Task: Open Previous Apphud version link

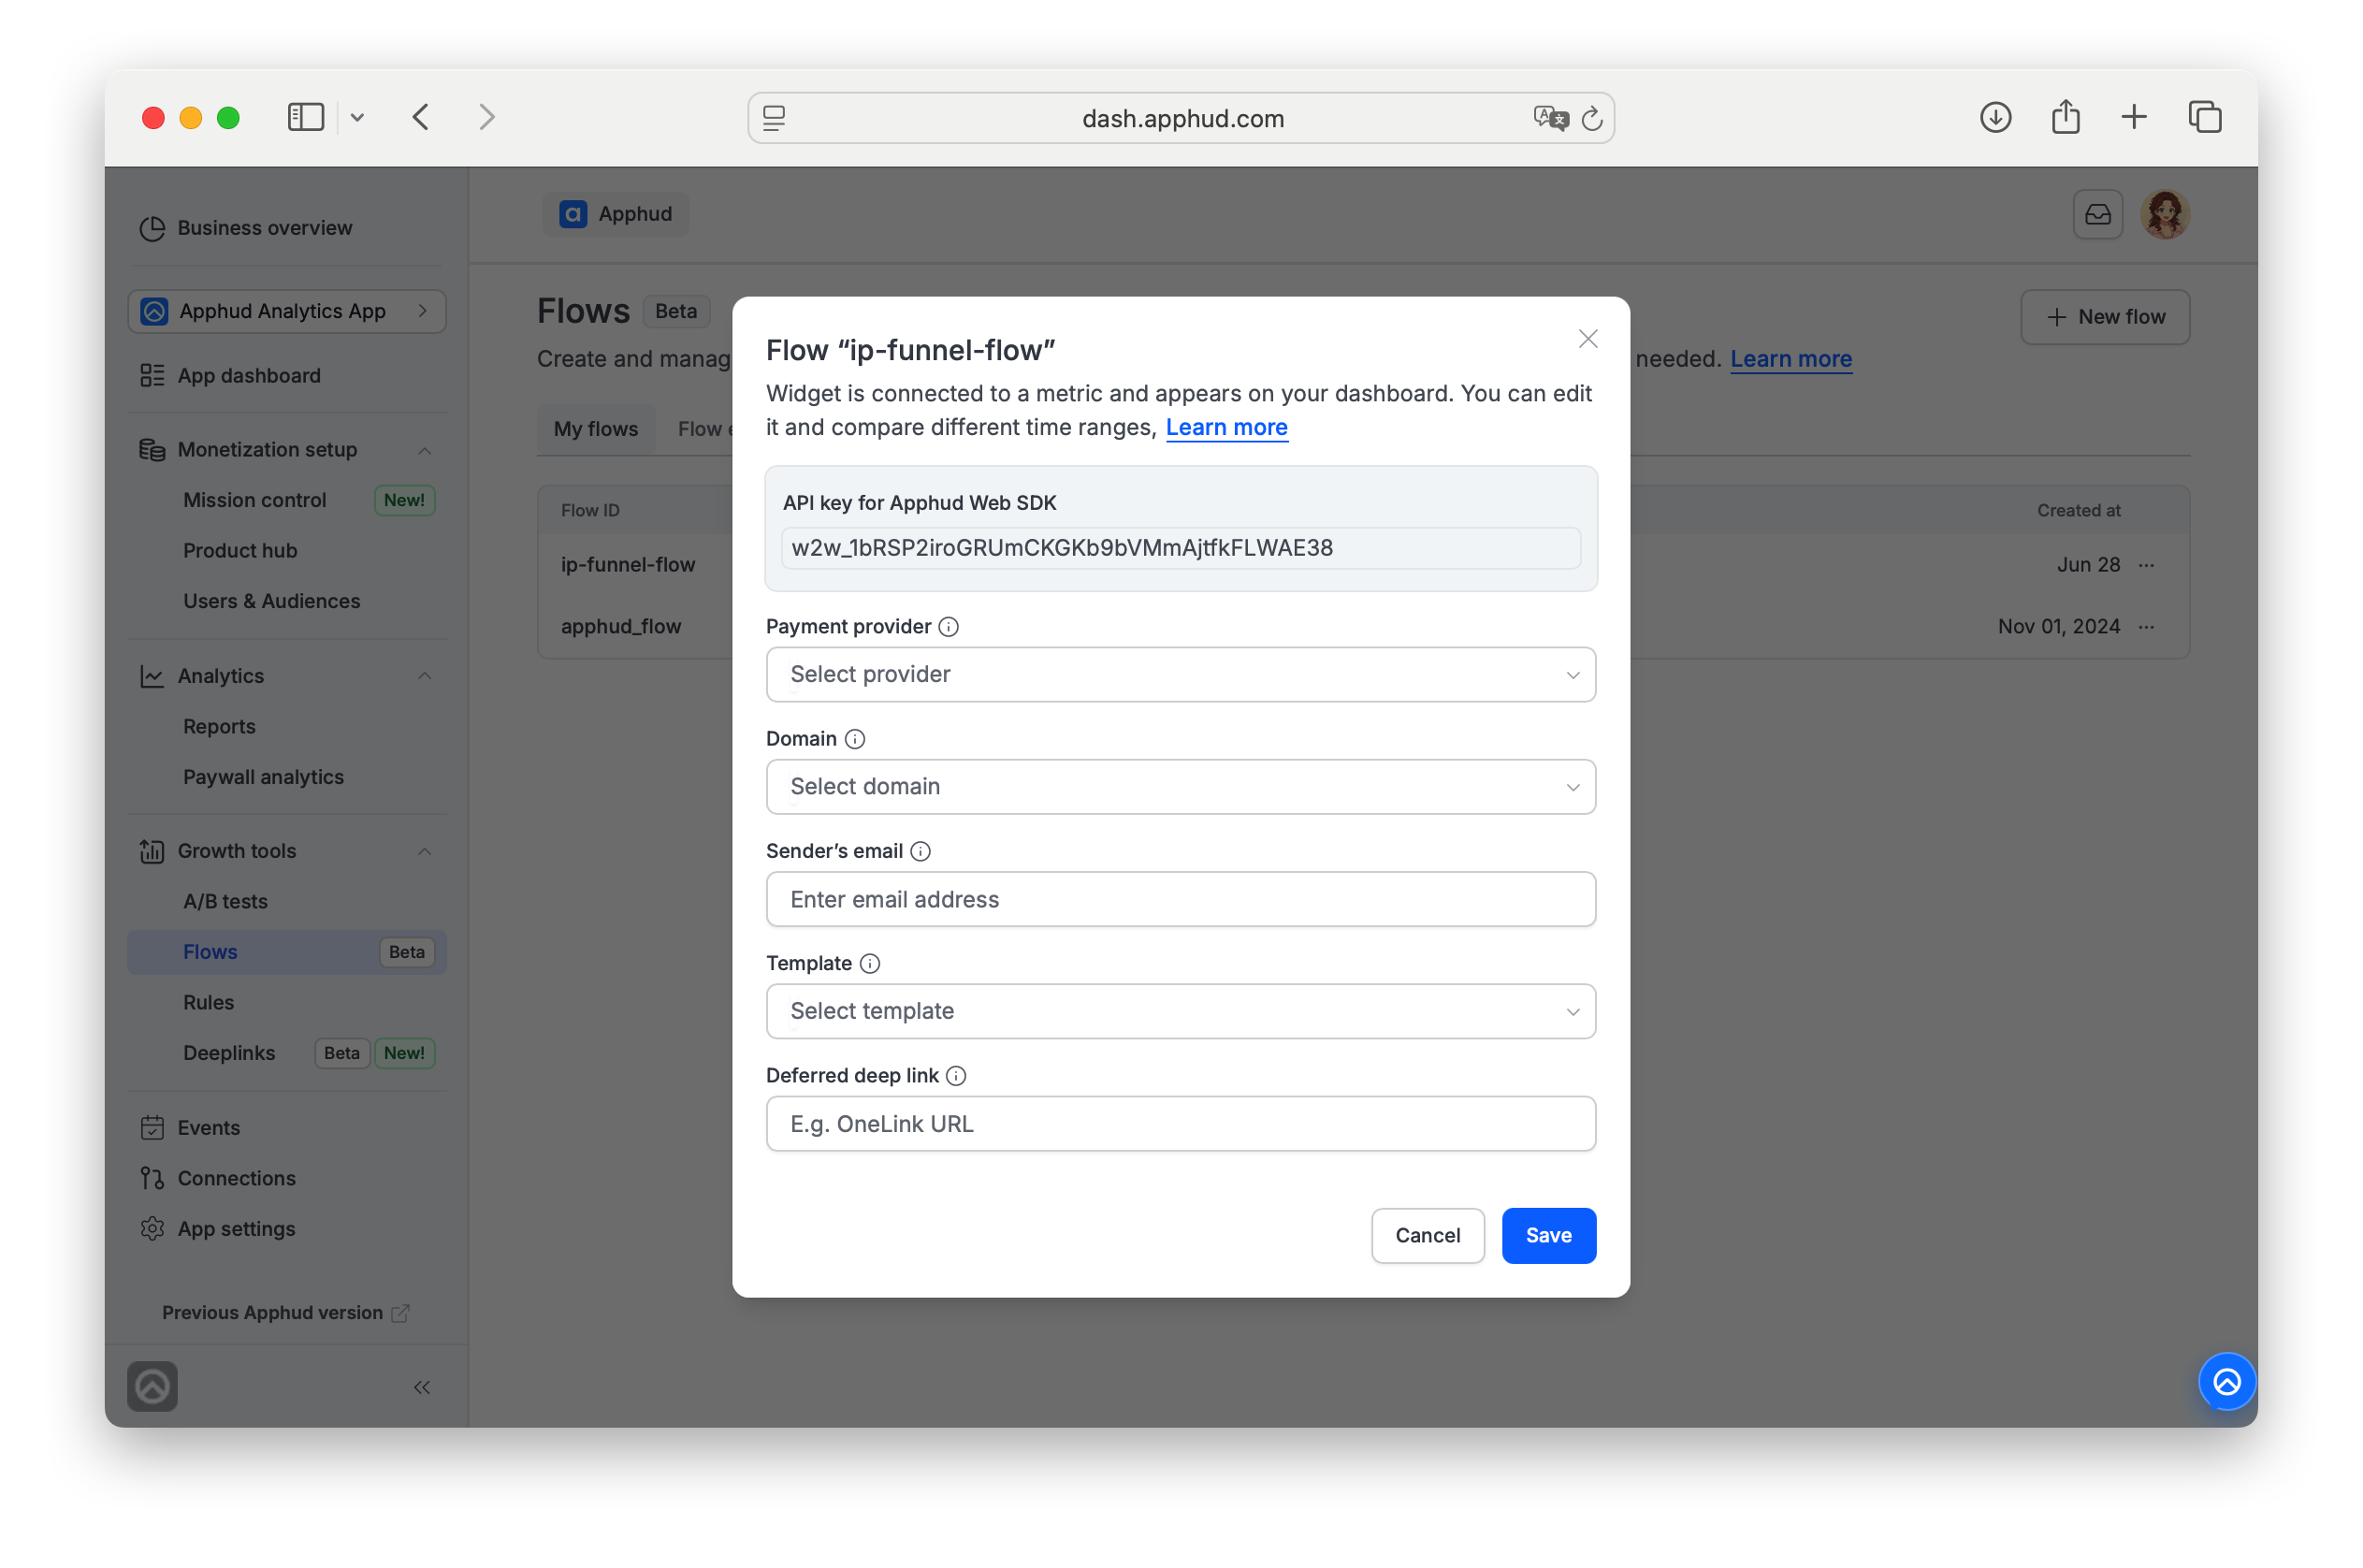Action: (286, 1313)
